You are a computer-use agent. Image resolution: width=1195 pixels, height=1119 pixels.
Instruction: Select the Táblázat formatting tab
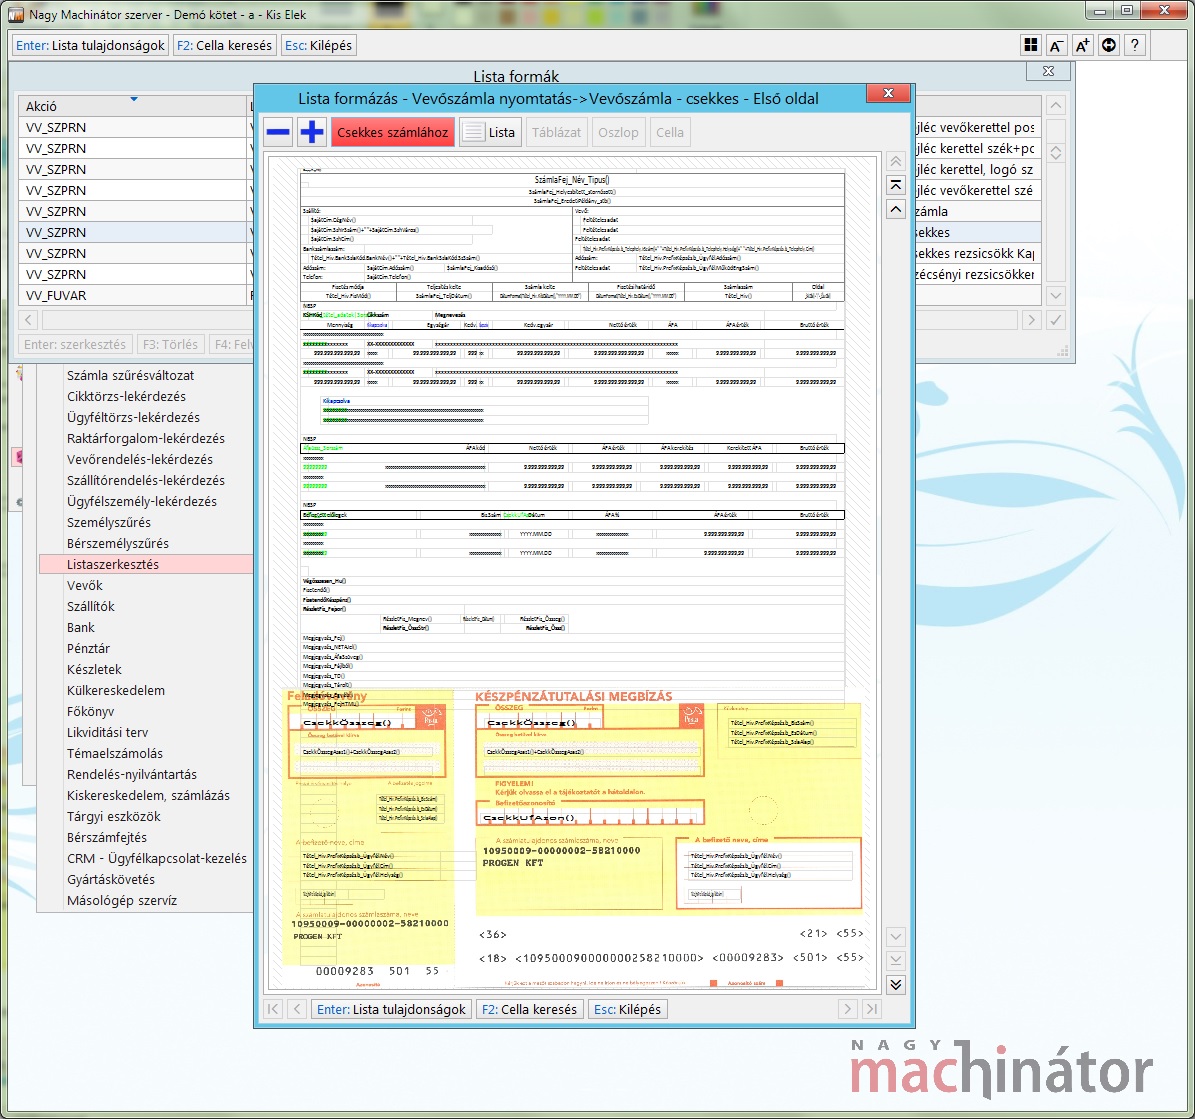coord(556,132)
